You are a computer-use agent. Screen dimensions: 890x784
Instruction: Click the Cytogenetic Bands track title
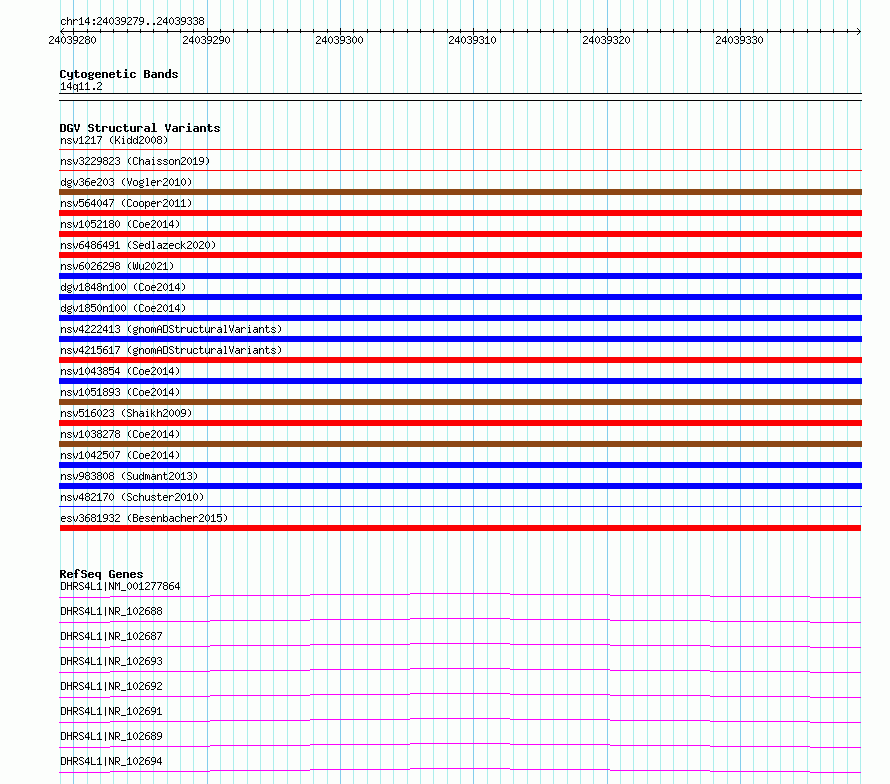click(x=119, y=74)
